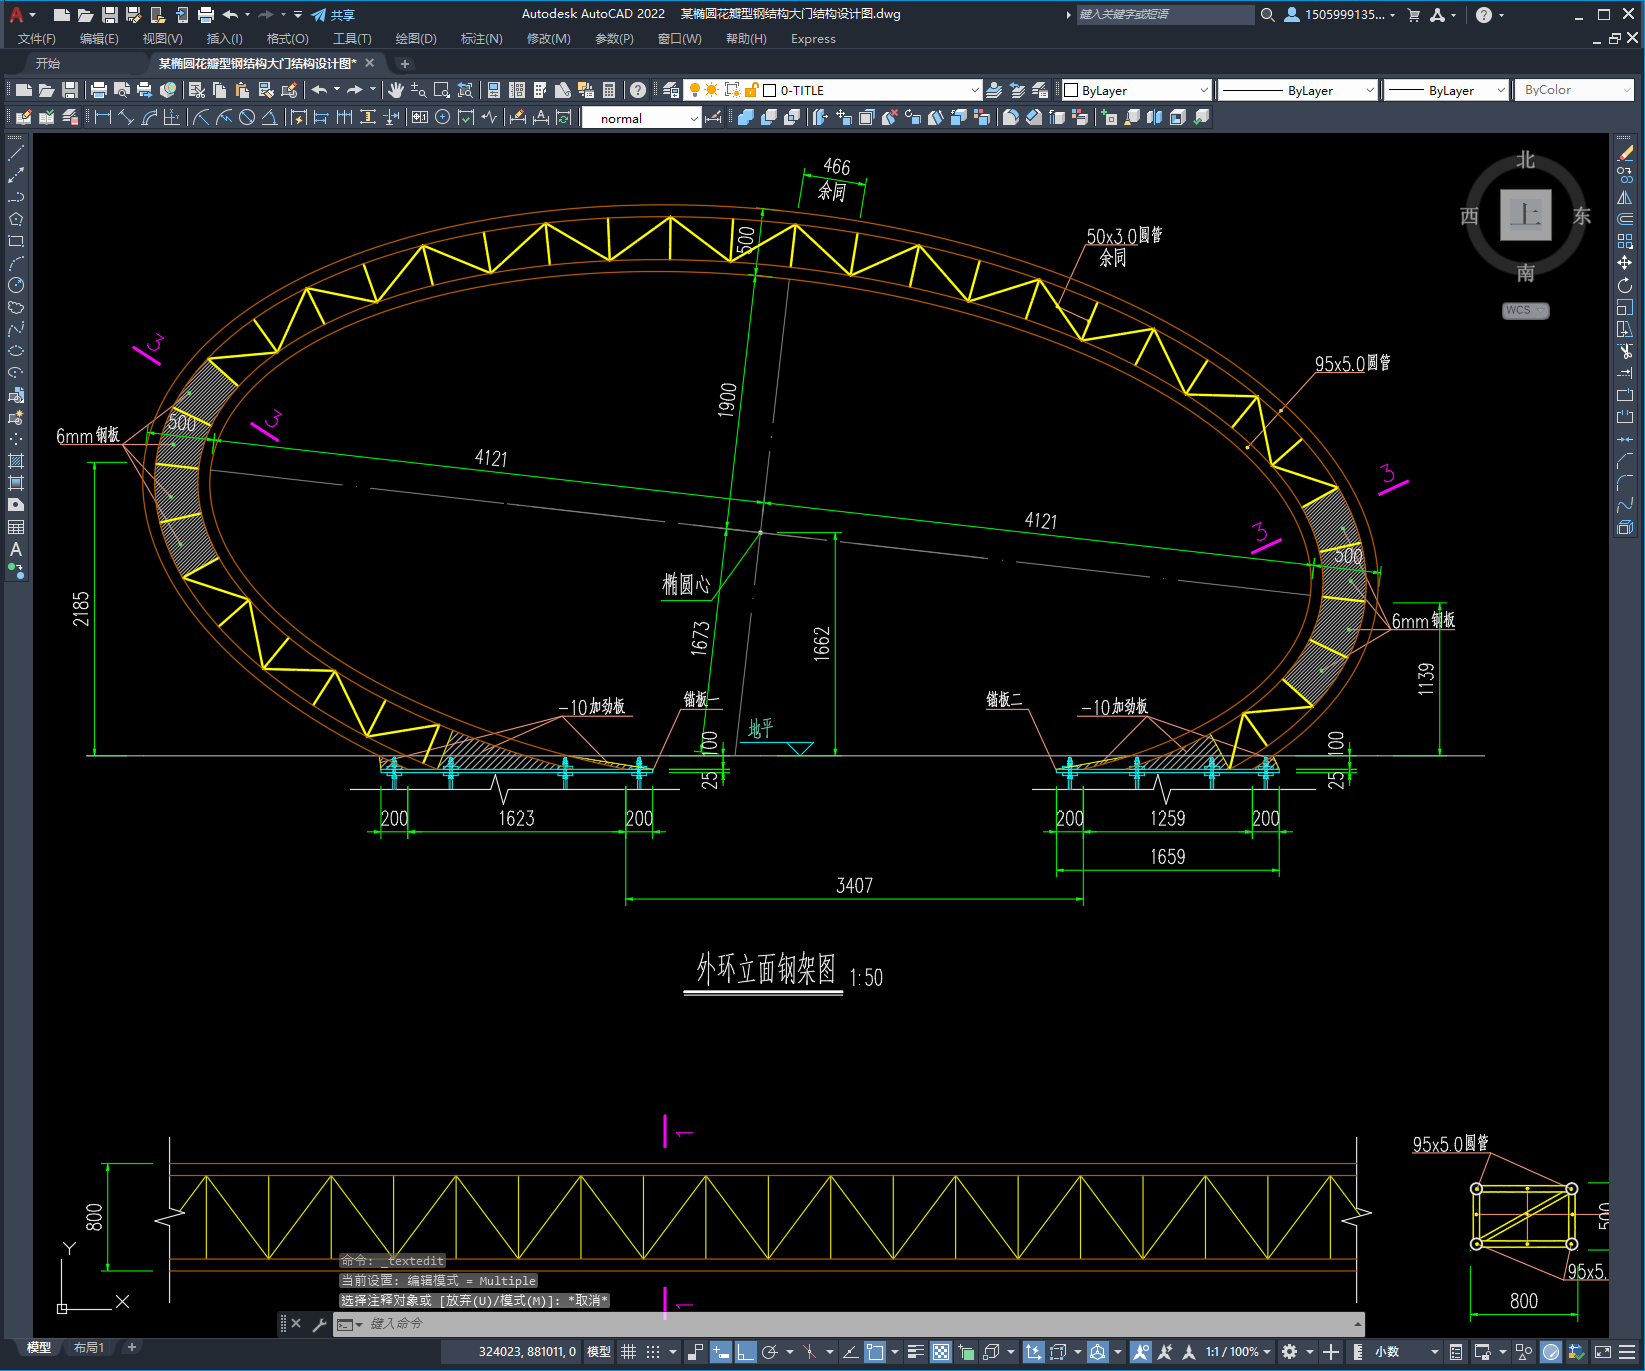Screen dimensions: 1645x1371
Task: Select the Hatch tool in draw toolbar
Action: click(16, 461)
